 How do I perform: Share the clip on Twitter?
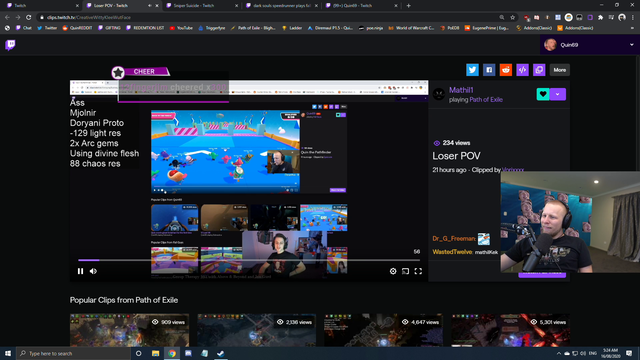click(472, 70)
